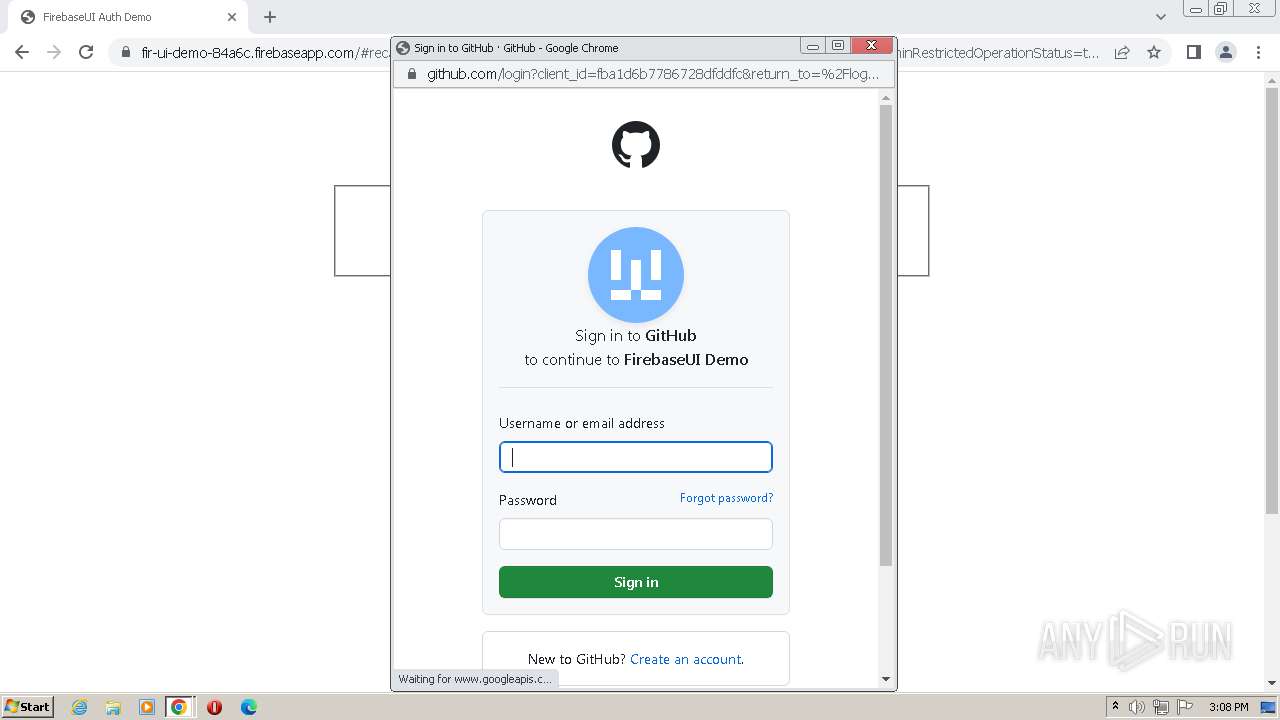Open Microsoft Edge from the taskbar
Image resolution: width=1280 pixels, height=720 pixels.
[x=249, y=707]
